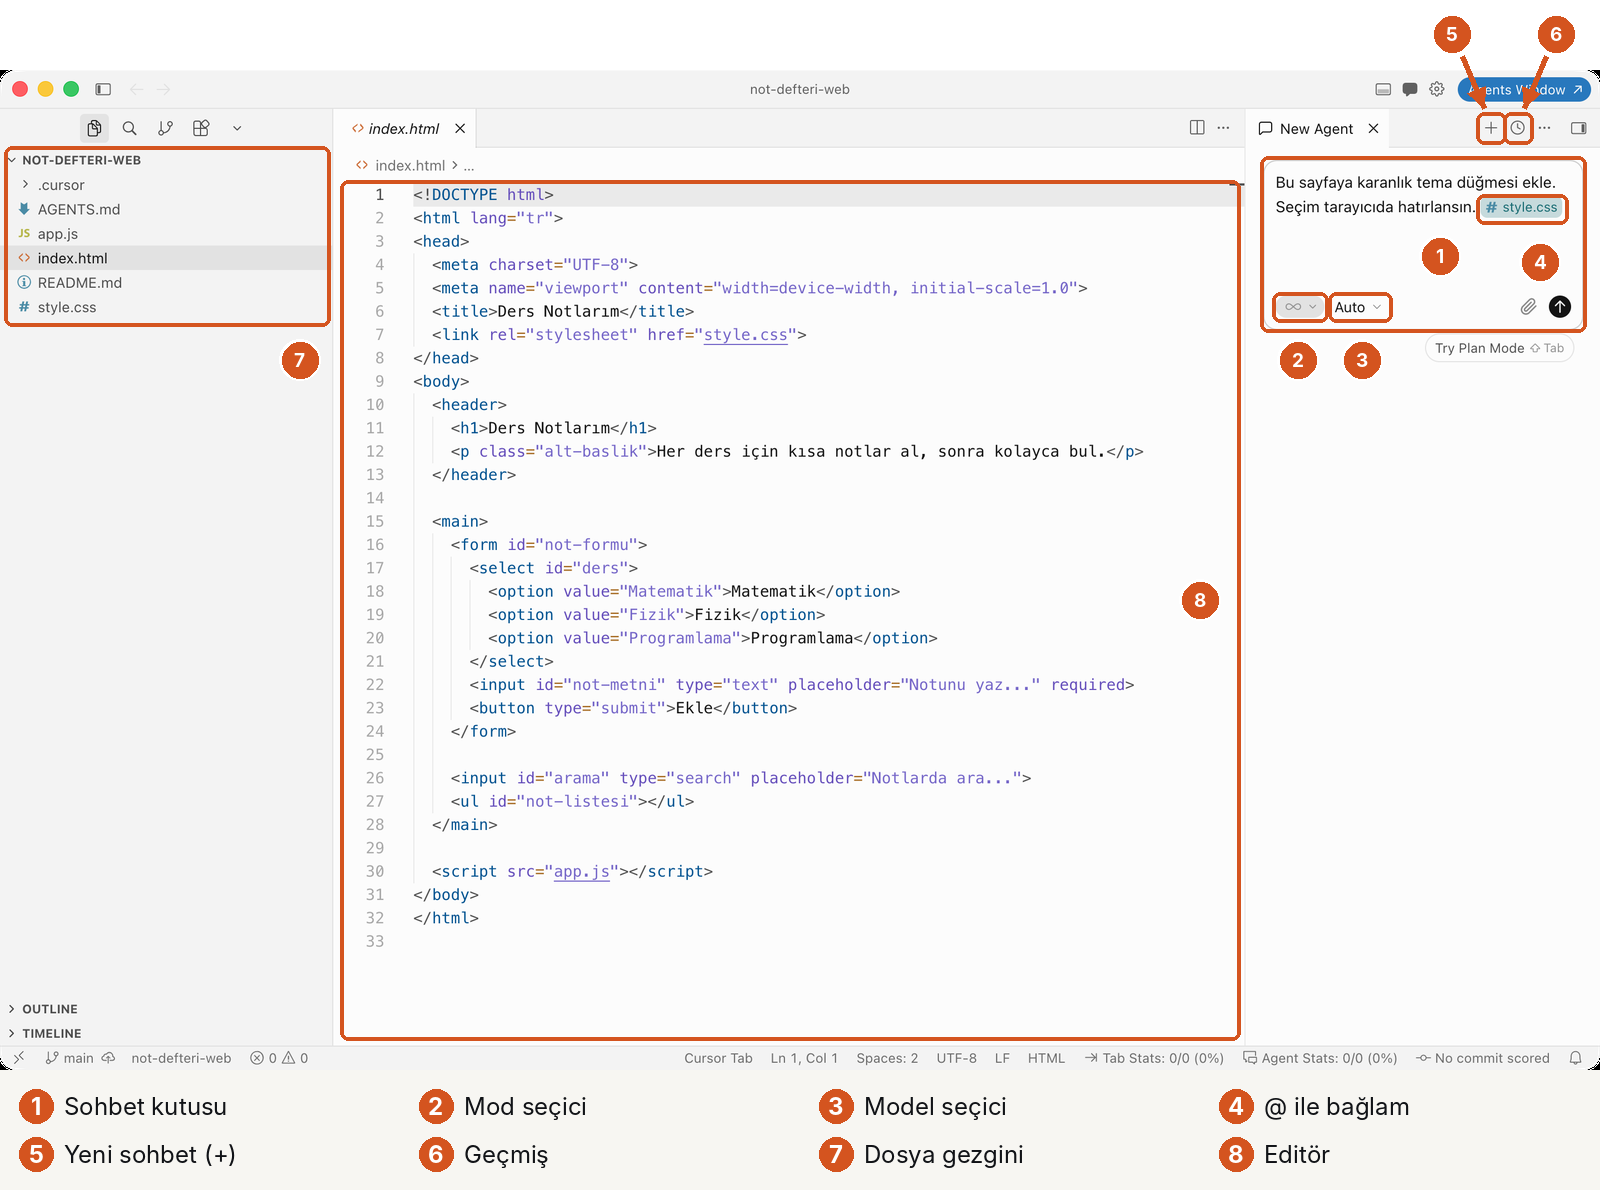The image size is (1600, 1190).
Task: Open errors and warnings status item
Action: point(279,1058)
